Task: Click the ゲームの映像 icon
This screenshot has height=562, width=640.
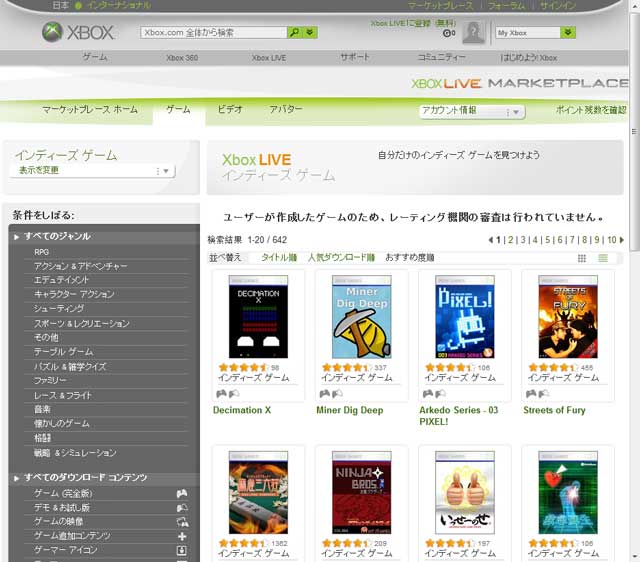Action: 182,522
